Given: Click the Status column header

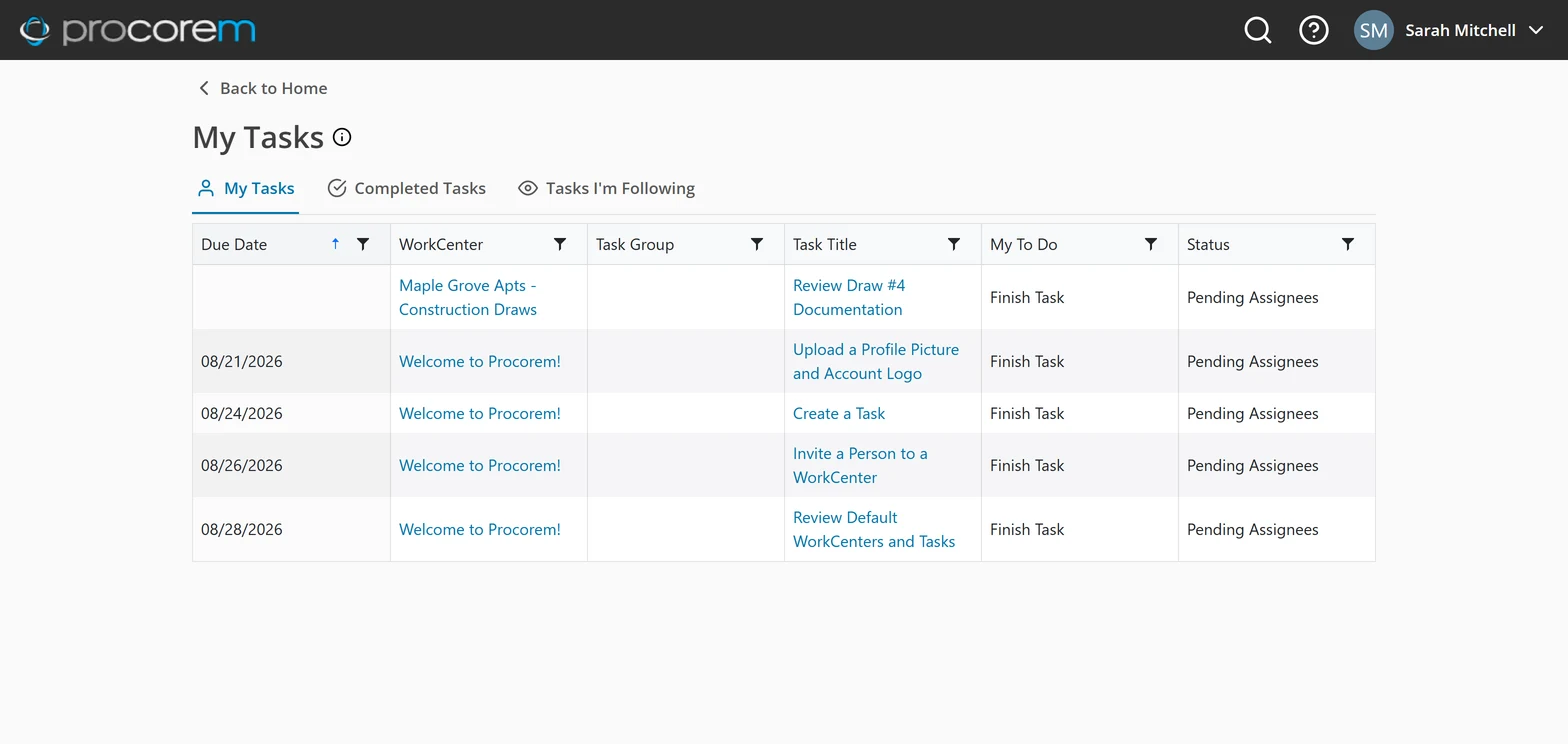Looking at the screenshot, I should (1208, 244).
